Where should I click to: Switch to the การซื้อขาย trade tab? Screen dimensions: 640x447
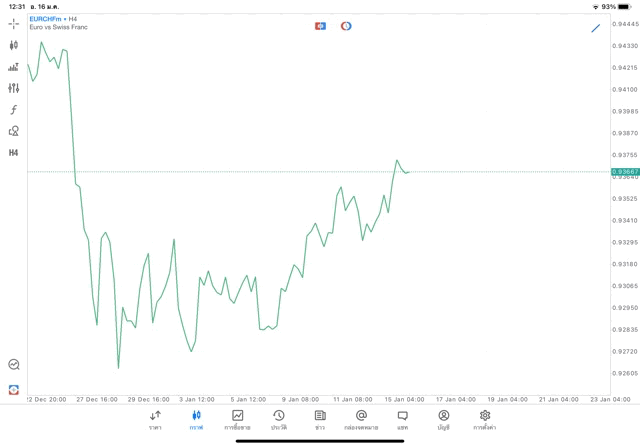(x=238, y=419)
